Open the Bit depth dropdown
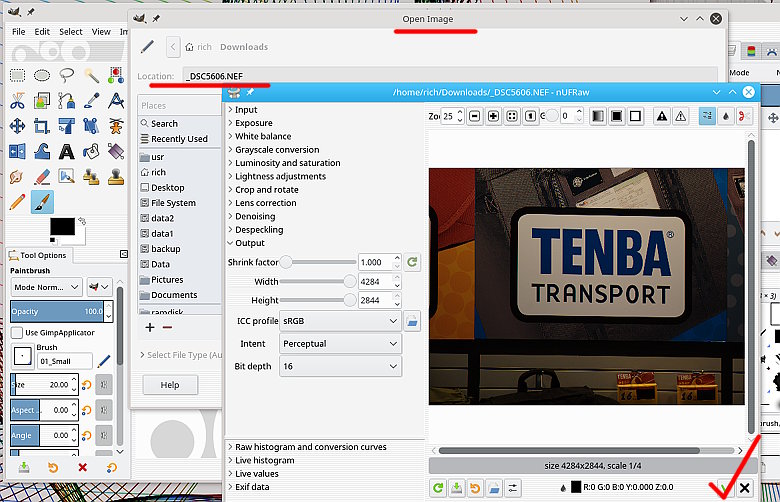This screenshot has width=780, height=502. [340, 366]
